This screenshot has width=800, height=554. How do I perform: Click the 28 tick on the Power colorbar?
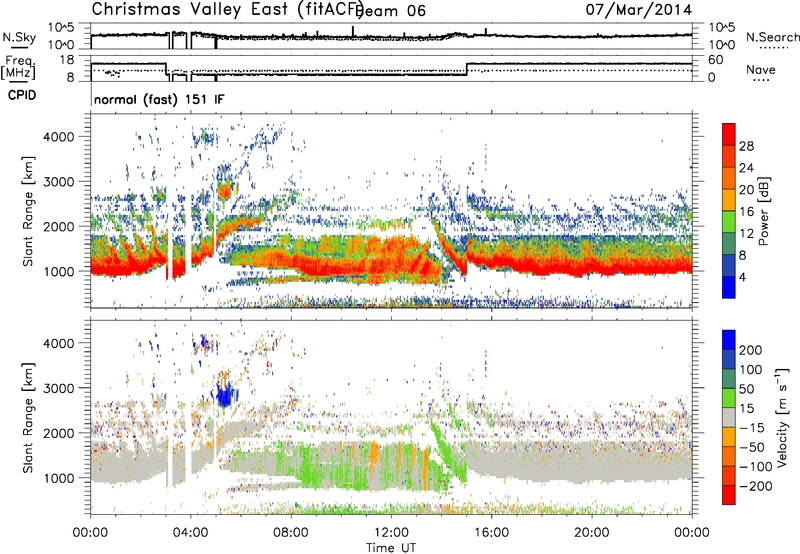point(746,146)
